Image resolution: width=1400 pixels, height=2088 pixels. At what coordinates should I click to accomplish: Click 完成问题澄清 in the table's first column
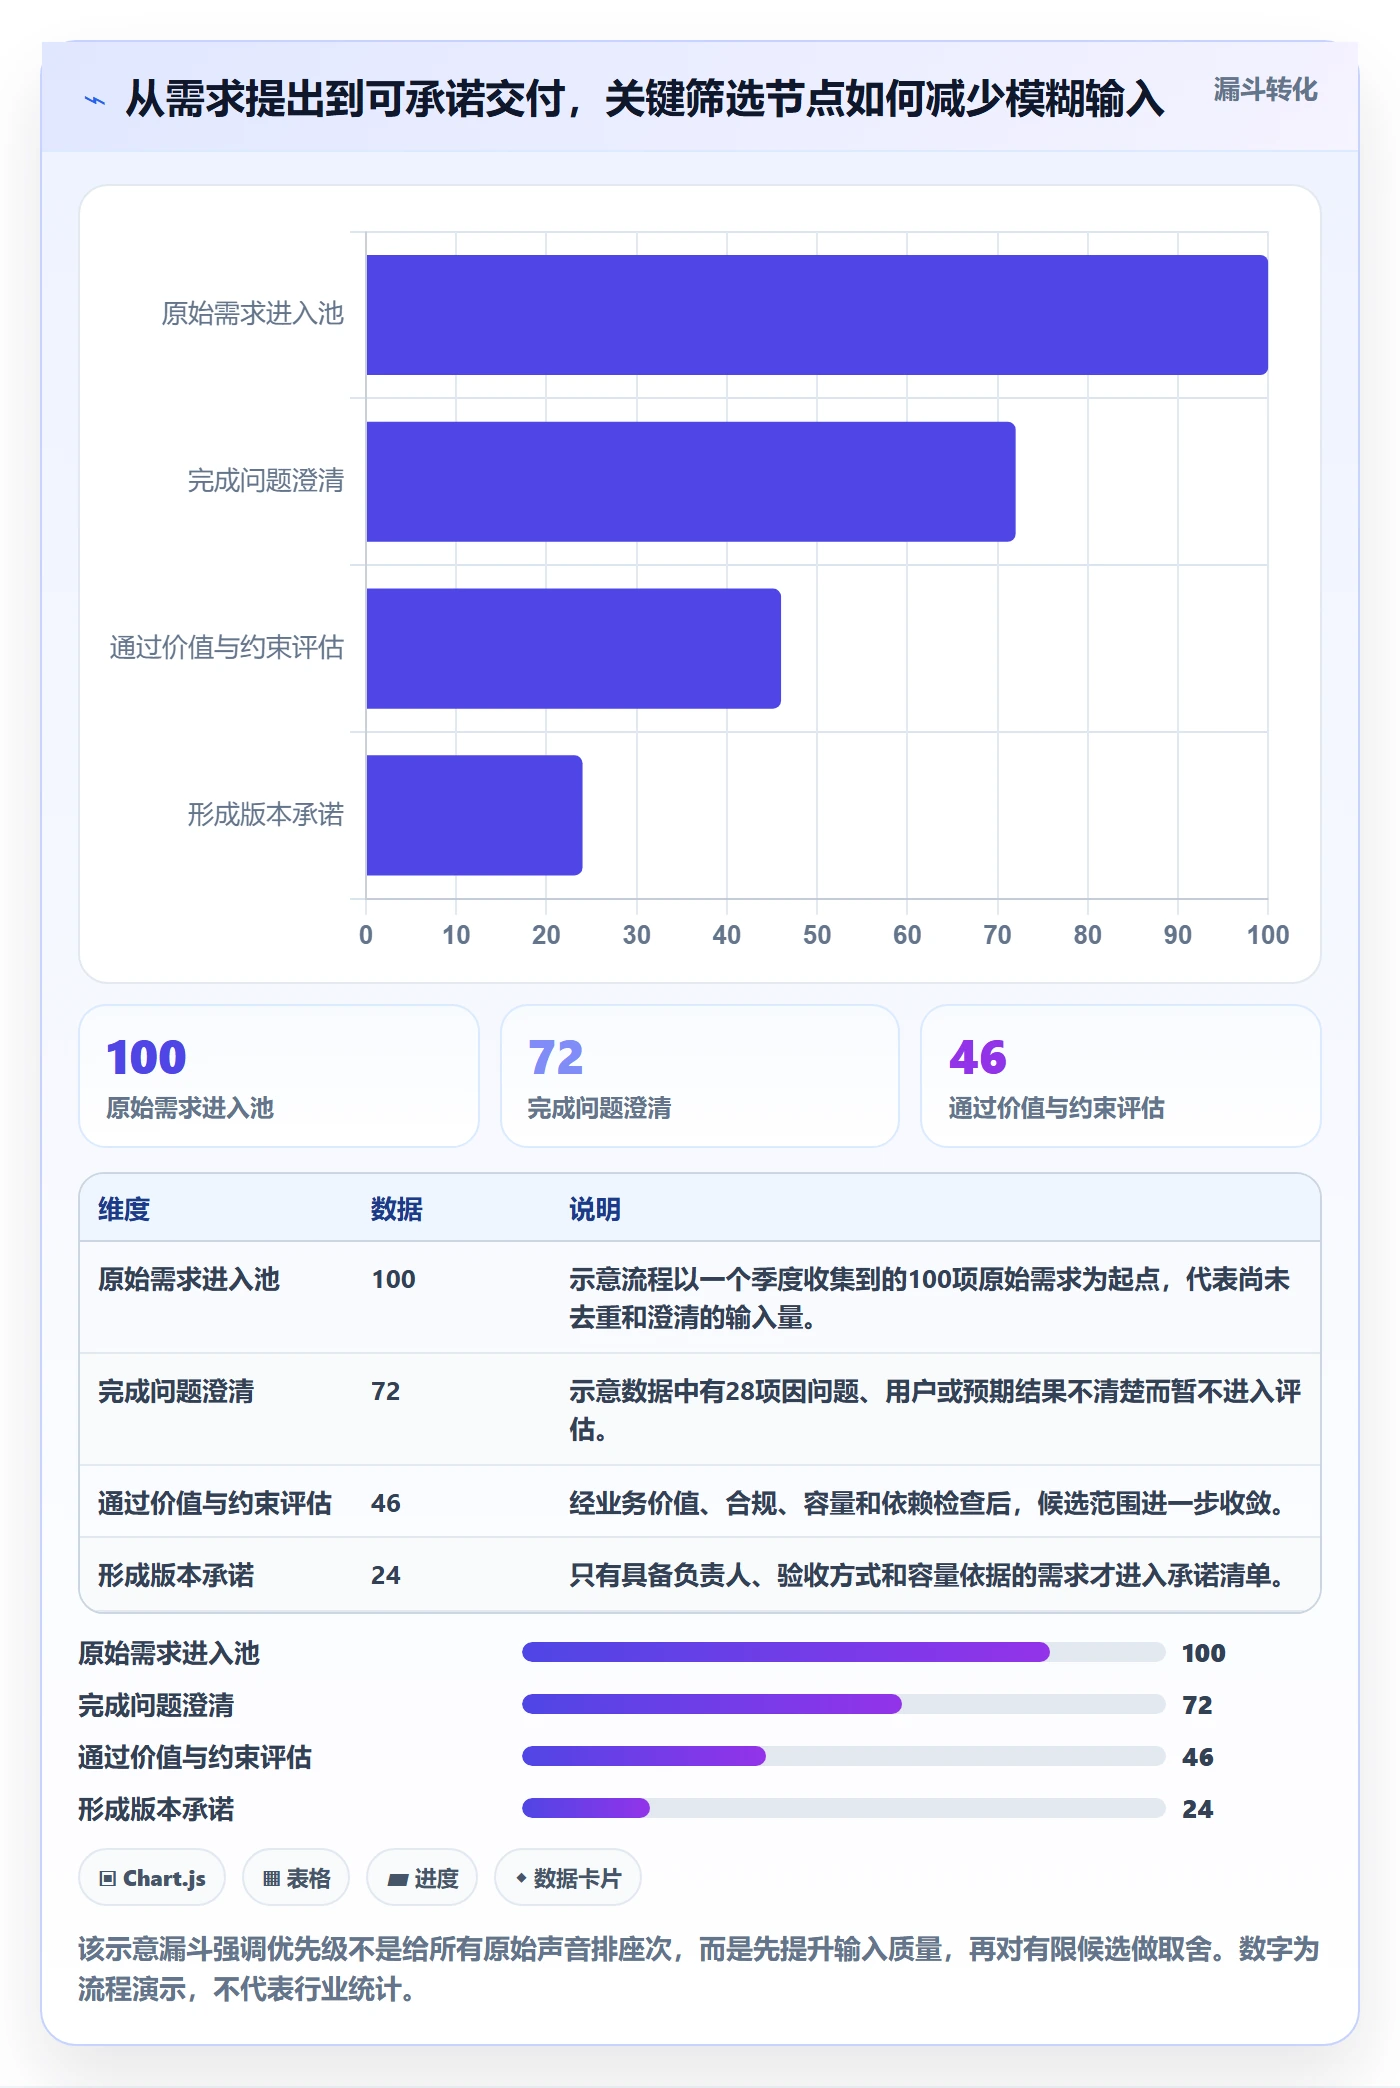[x=176, y=1391]
